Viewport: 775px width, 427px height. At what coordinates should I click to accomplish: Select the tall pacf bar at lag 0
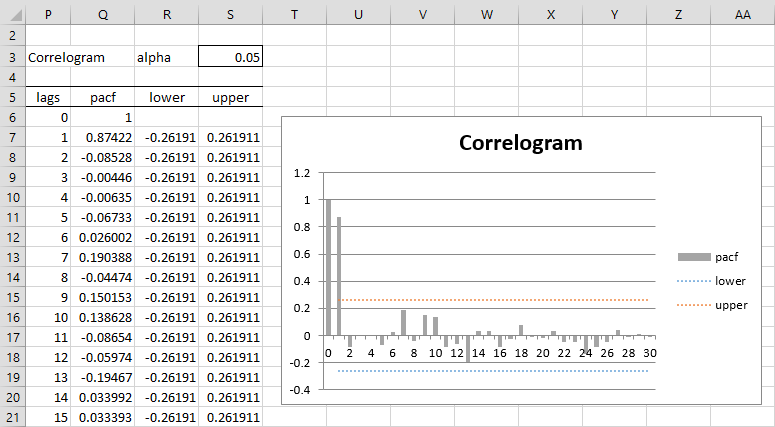coord(328,267)
